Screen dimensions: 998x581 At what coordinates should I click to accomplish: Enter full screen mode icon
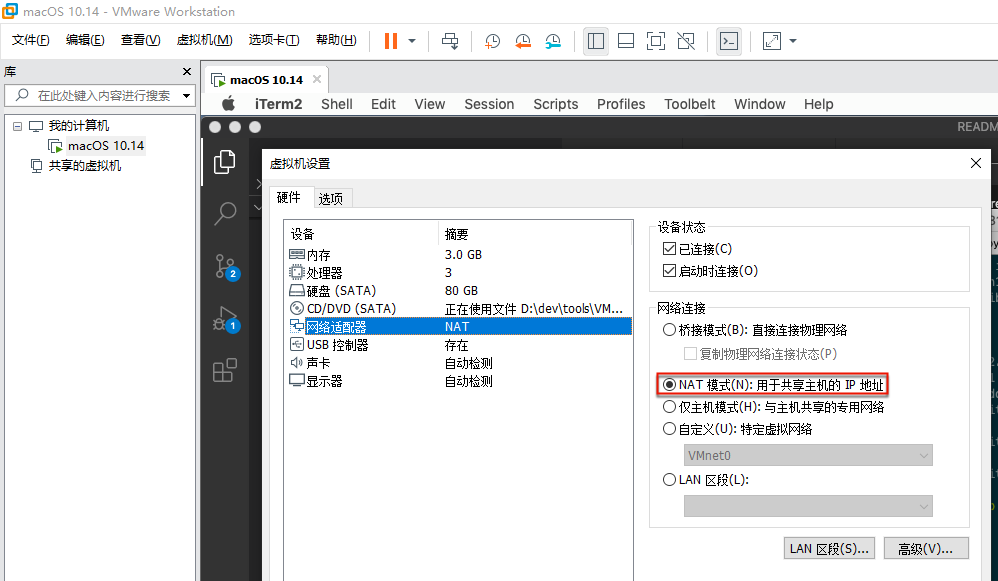(656, 41)
